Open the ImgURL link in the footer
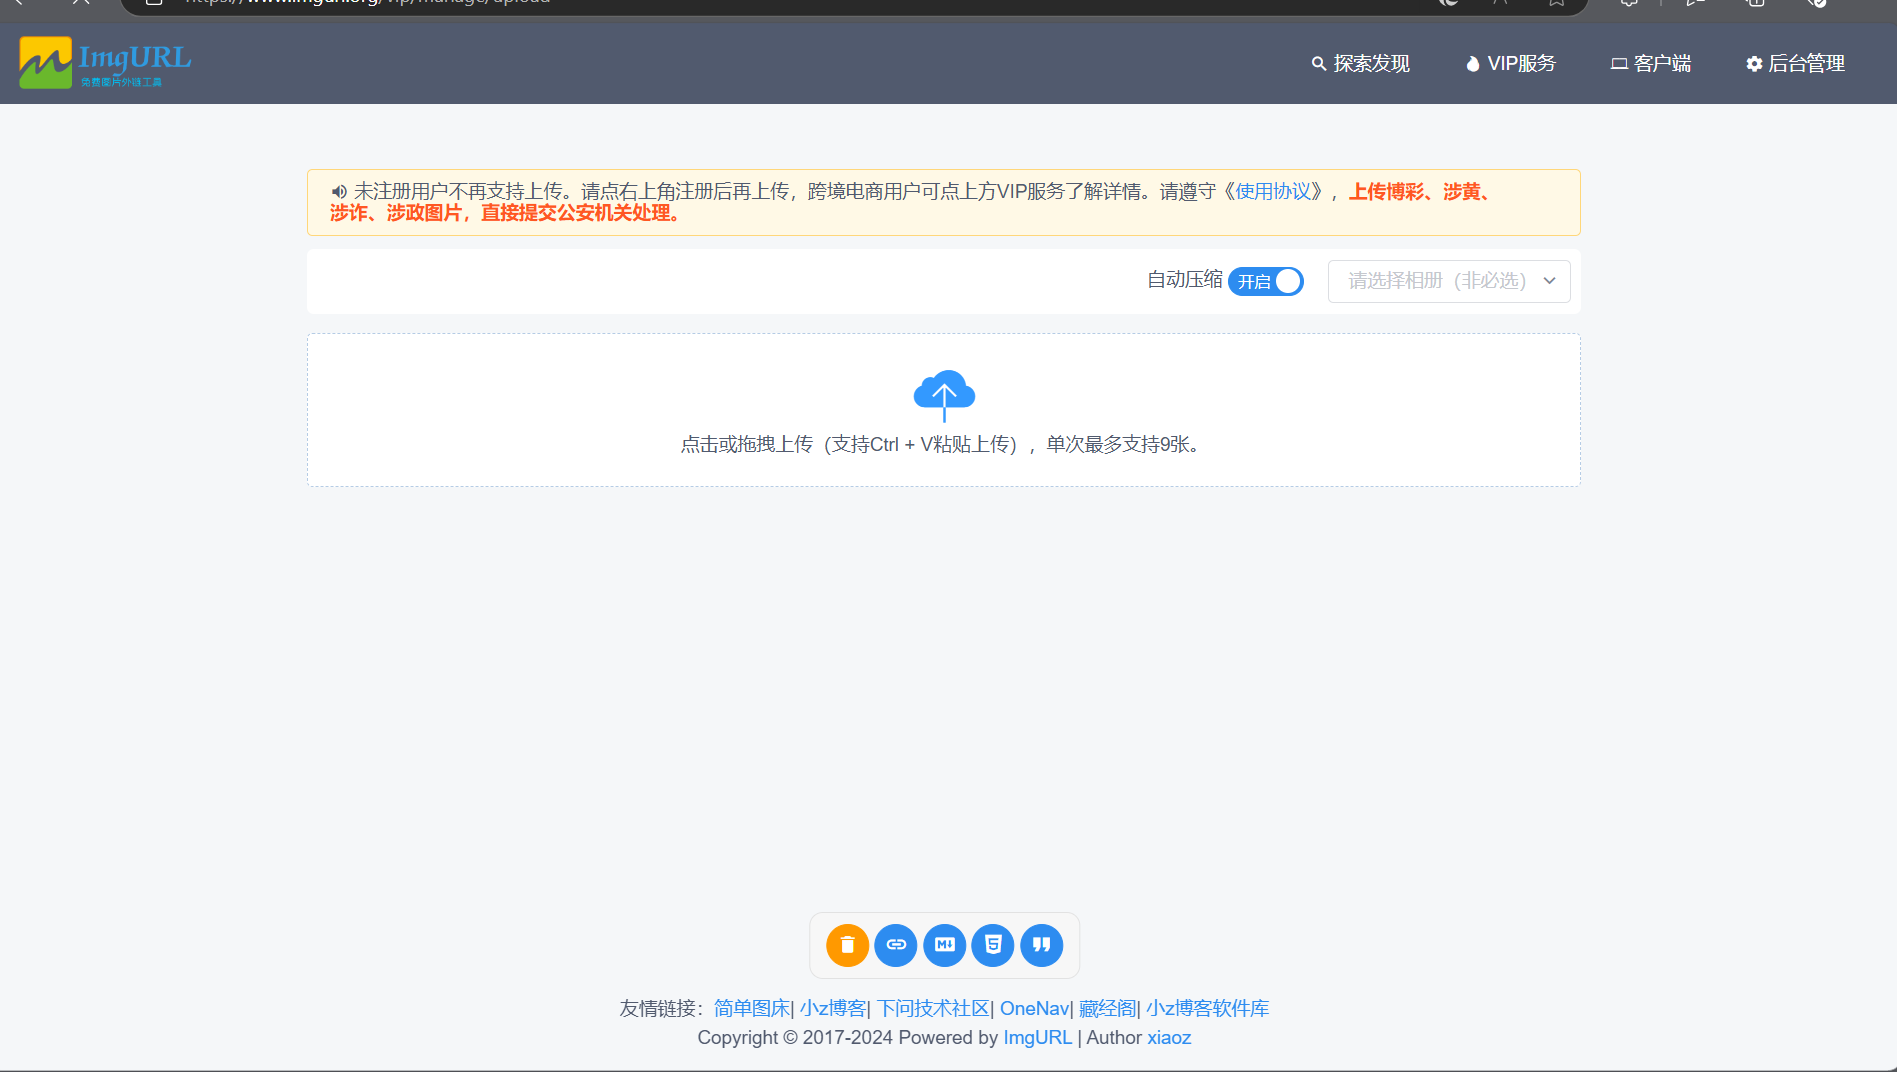This screenshot has height=1072, width=1897. tap(1037, 1037)
